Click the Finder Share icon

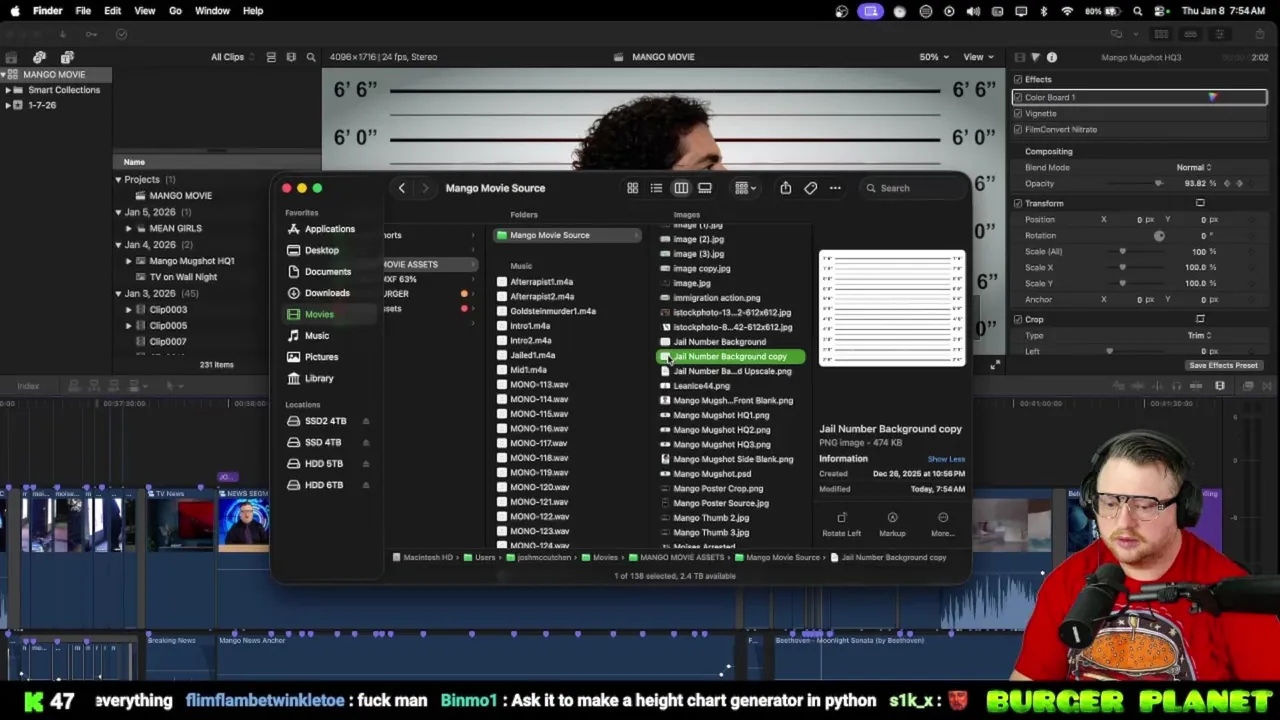pos(786,188)
